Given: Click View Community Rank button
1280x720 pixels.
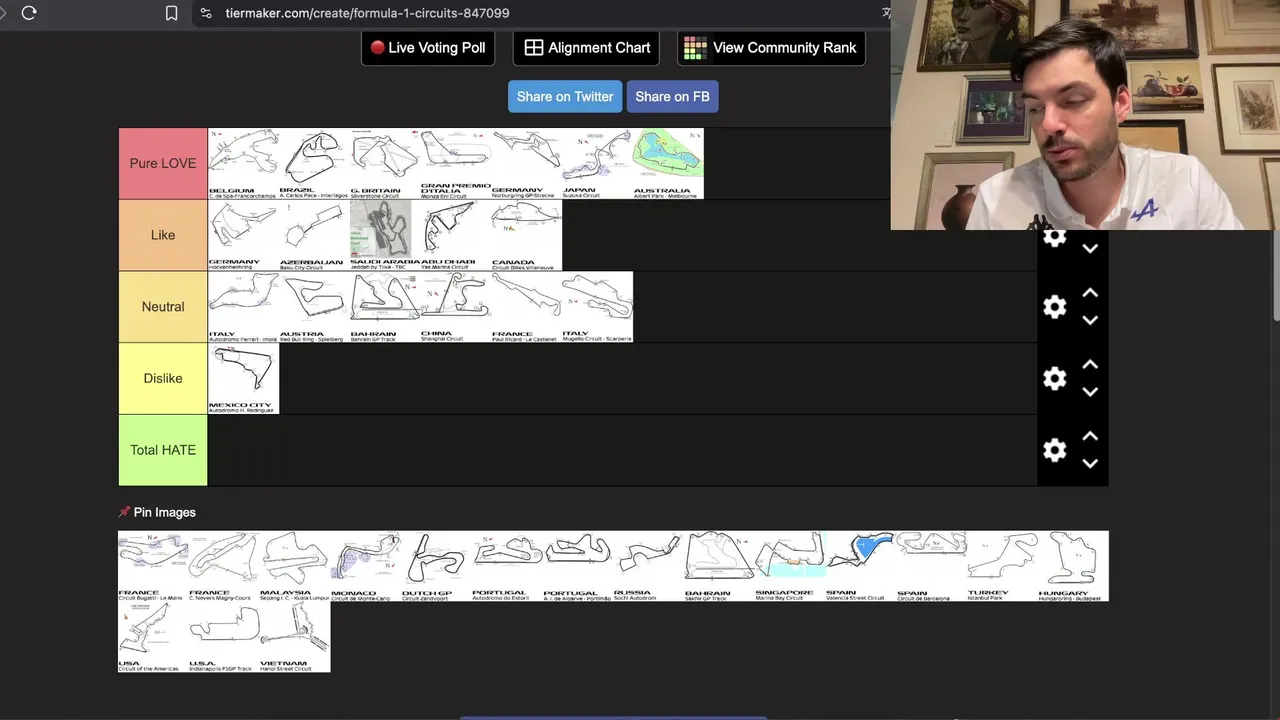Looking at the screenshot, I should click(x=771, y=47).
